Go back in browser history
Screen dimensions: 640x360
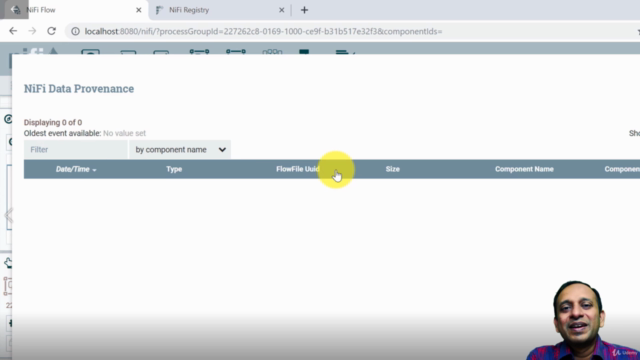13,31
